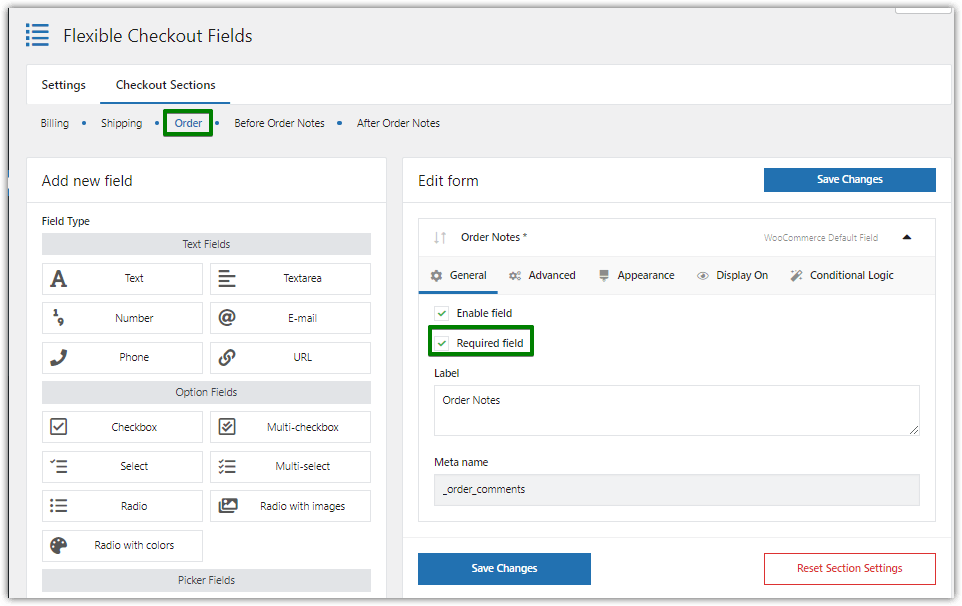
Task: Click the General tab gear icon
Action: click(436, 276)
